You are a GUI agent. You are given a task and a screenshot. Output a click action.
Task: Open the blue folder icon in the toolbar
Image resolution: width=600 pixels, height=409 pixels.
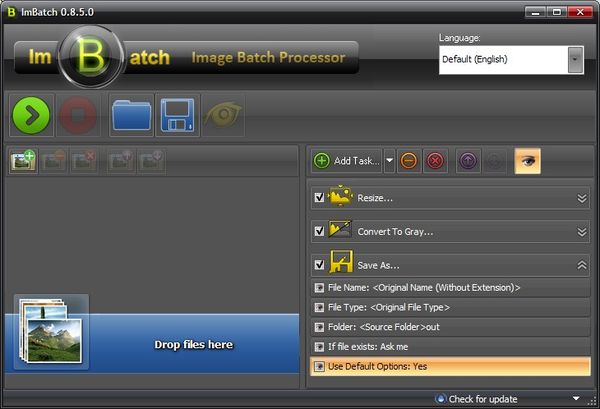coord(130,116)
